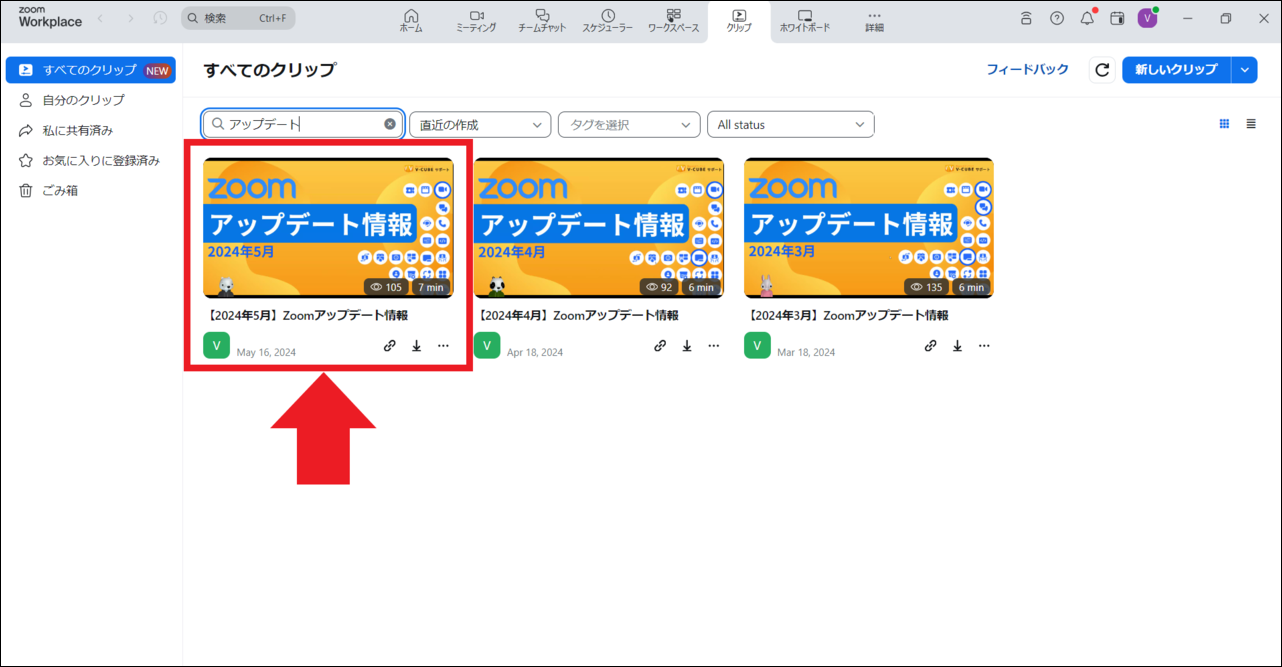The image size is (1282, 667).
Task: Click the clips search field with アップデート
Action: tap(303, 124)
